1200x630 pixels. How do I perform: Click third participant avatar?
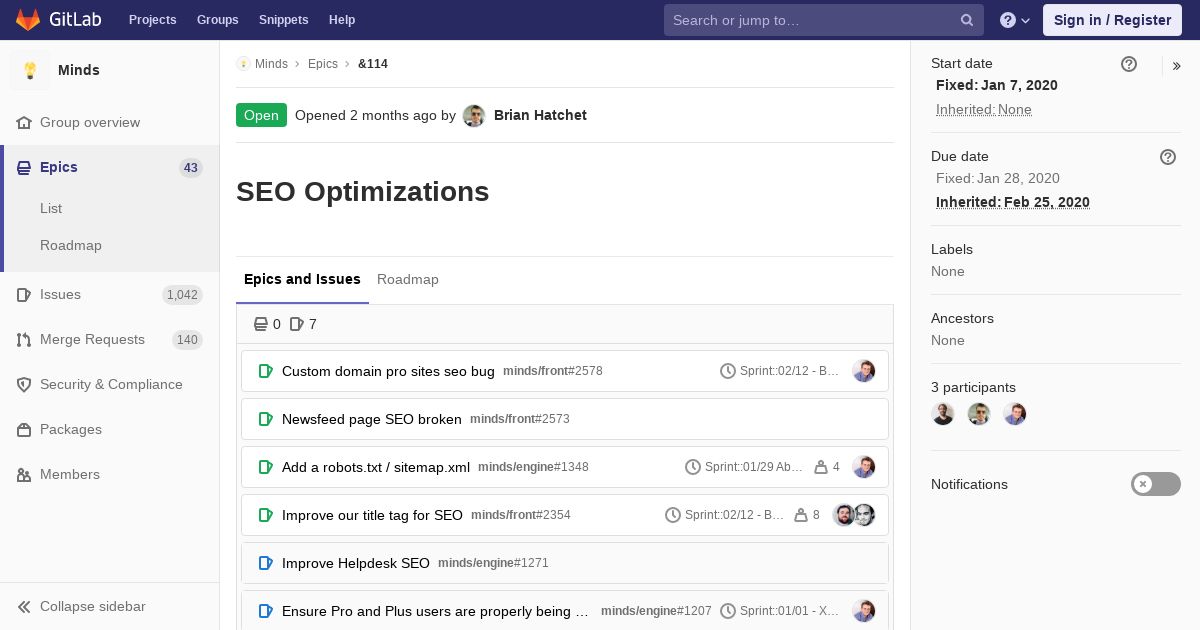(x=1015, y=414)
